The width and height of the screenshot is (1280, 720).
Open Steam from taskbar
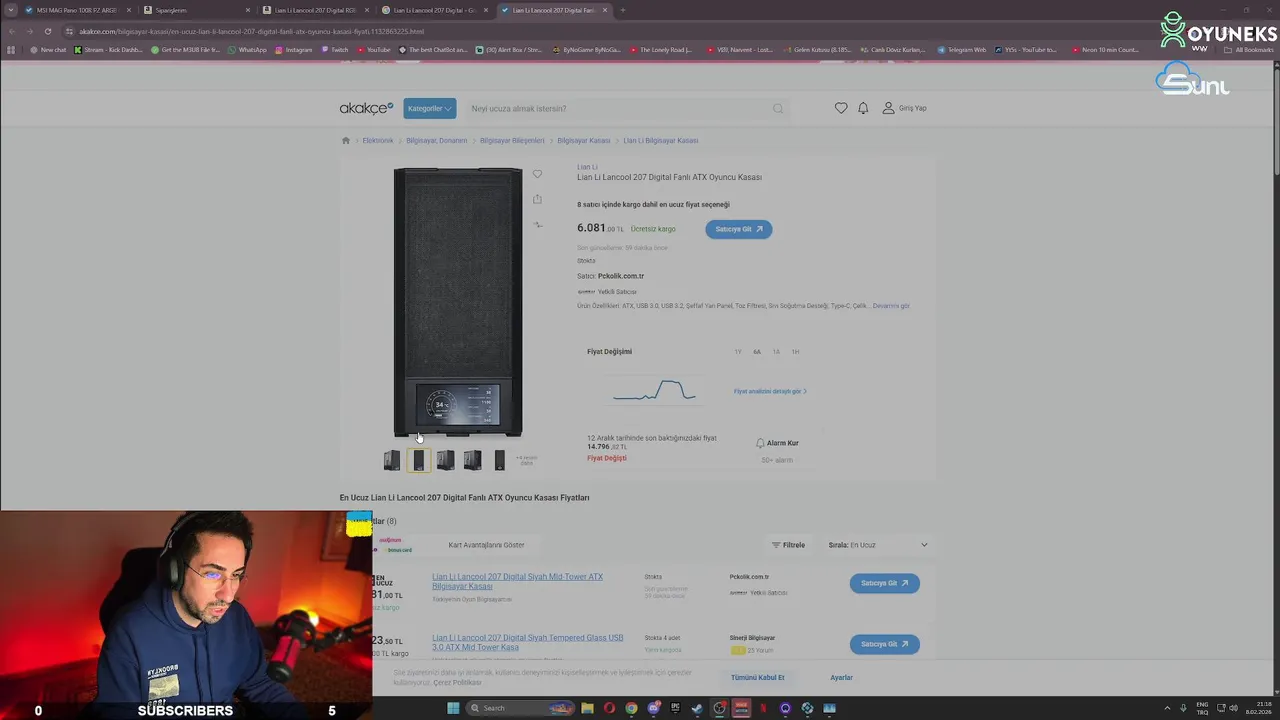click(697, 708)
